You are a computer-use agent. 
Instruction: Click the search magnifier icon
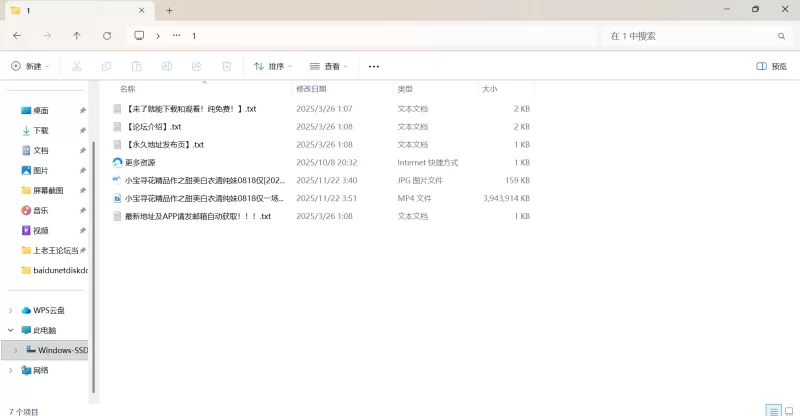(x=781, y=36)
